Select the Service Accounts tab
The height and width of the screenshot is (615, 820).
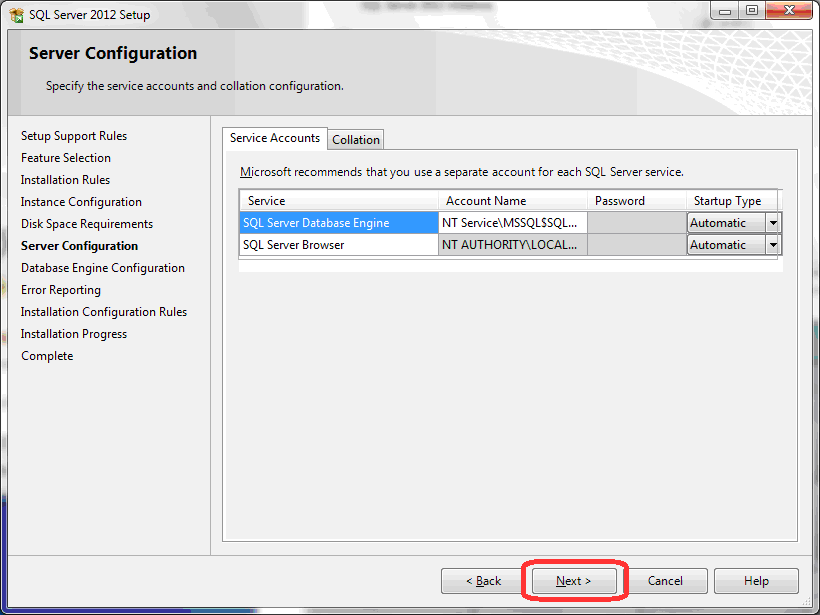pos(275,138)
